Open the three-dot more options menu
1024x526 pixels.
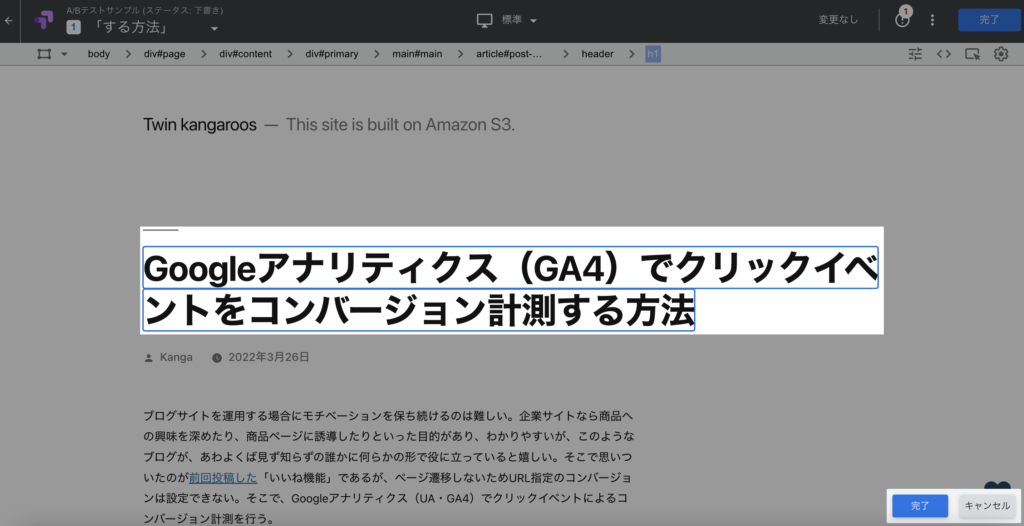tap(932, 20)
